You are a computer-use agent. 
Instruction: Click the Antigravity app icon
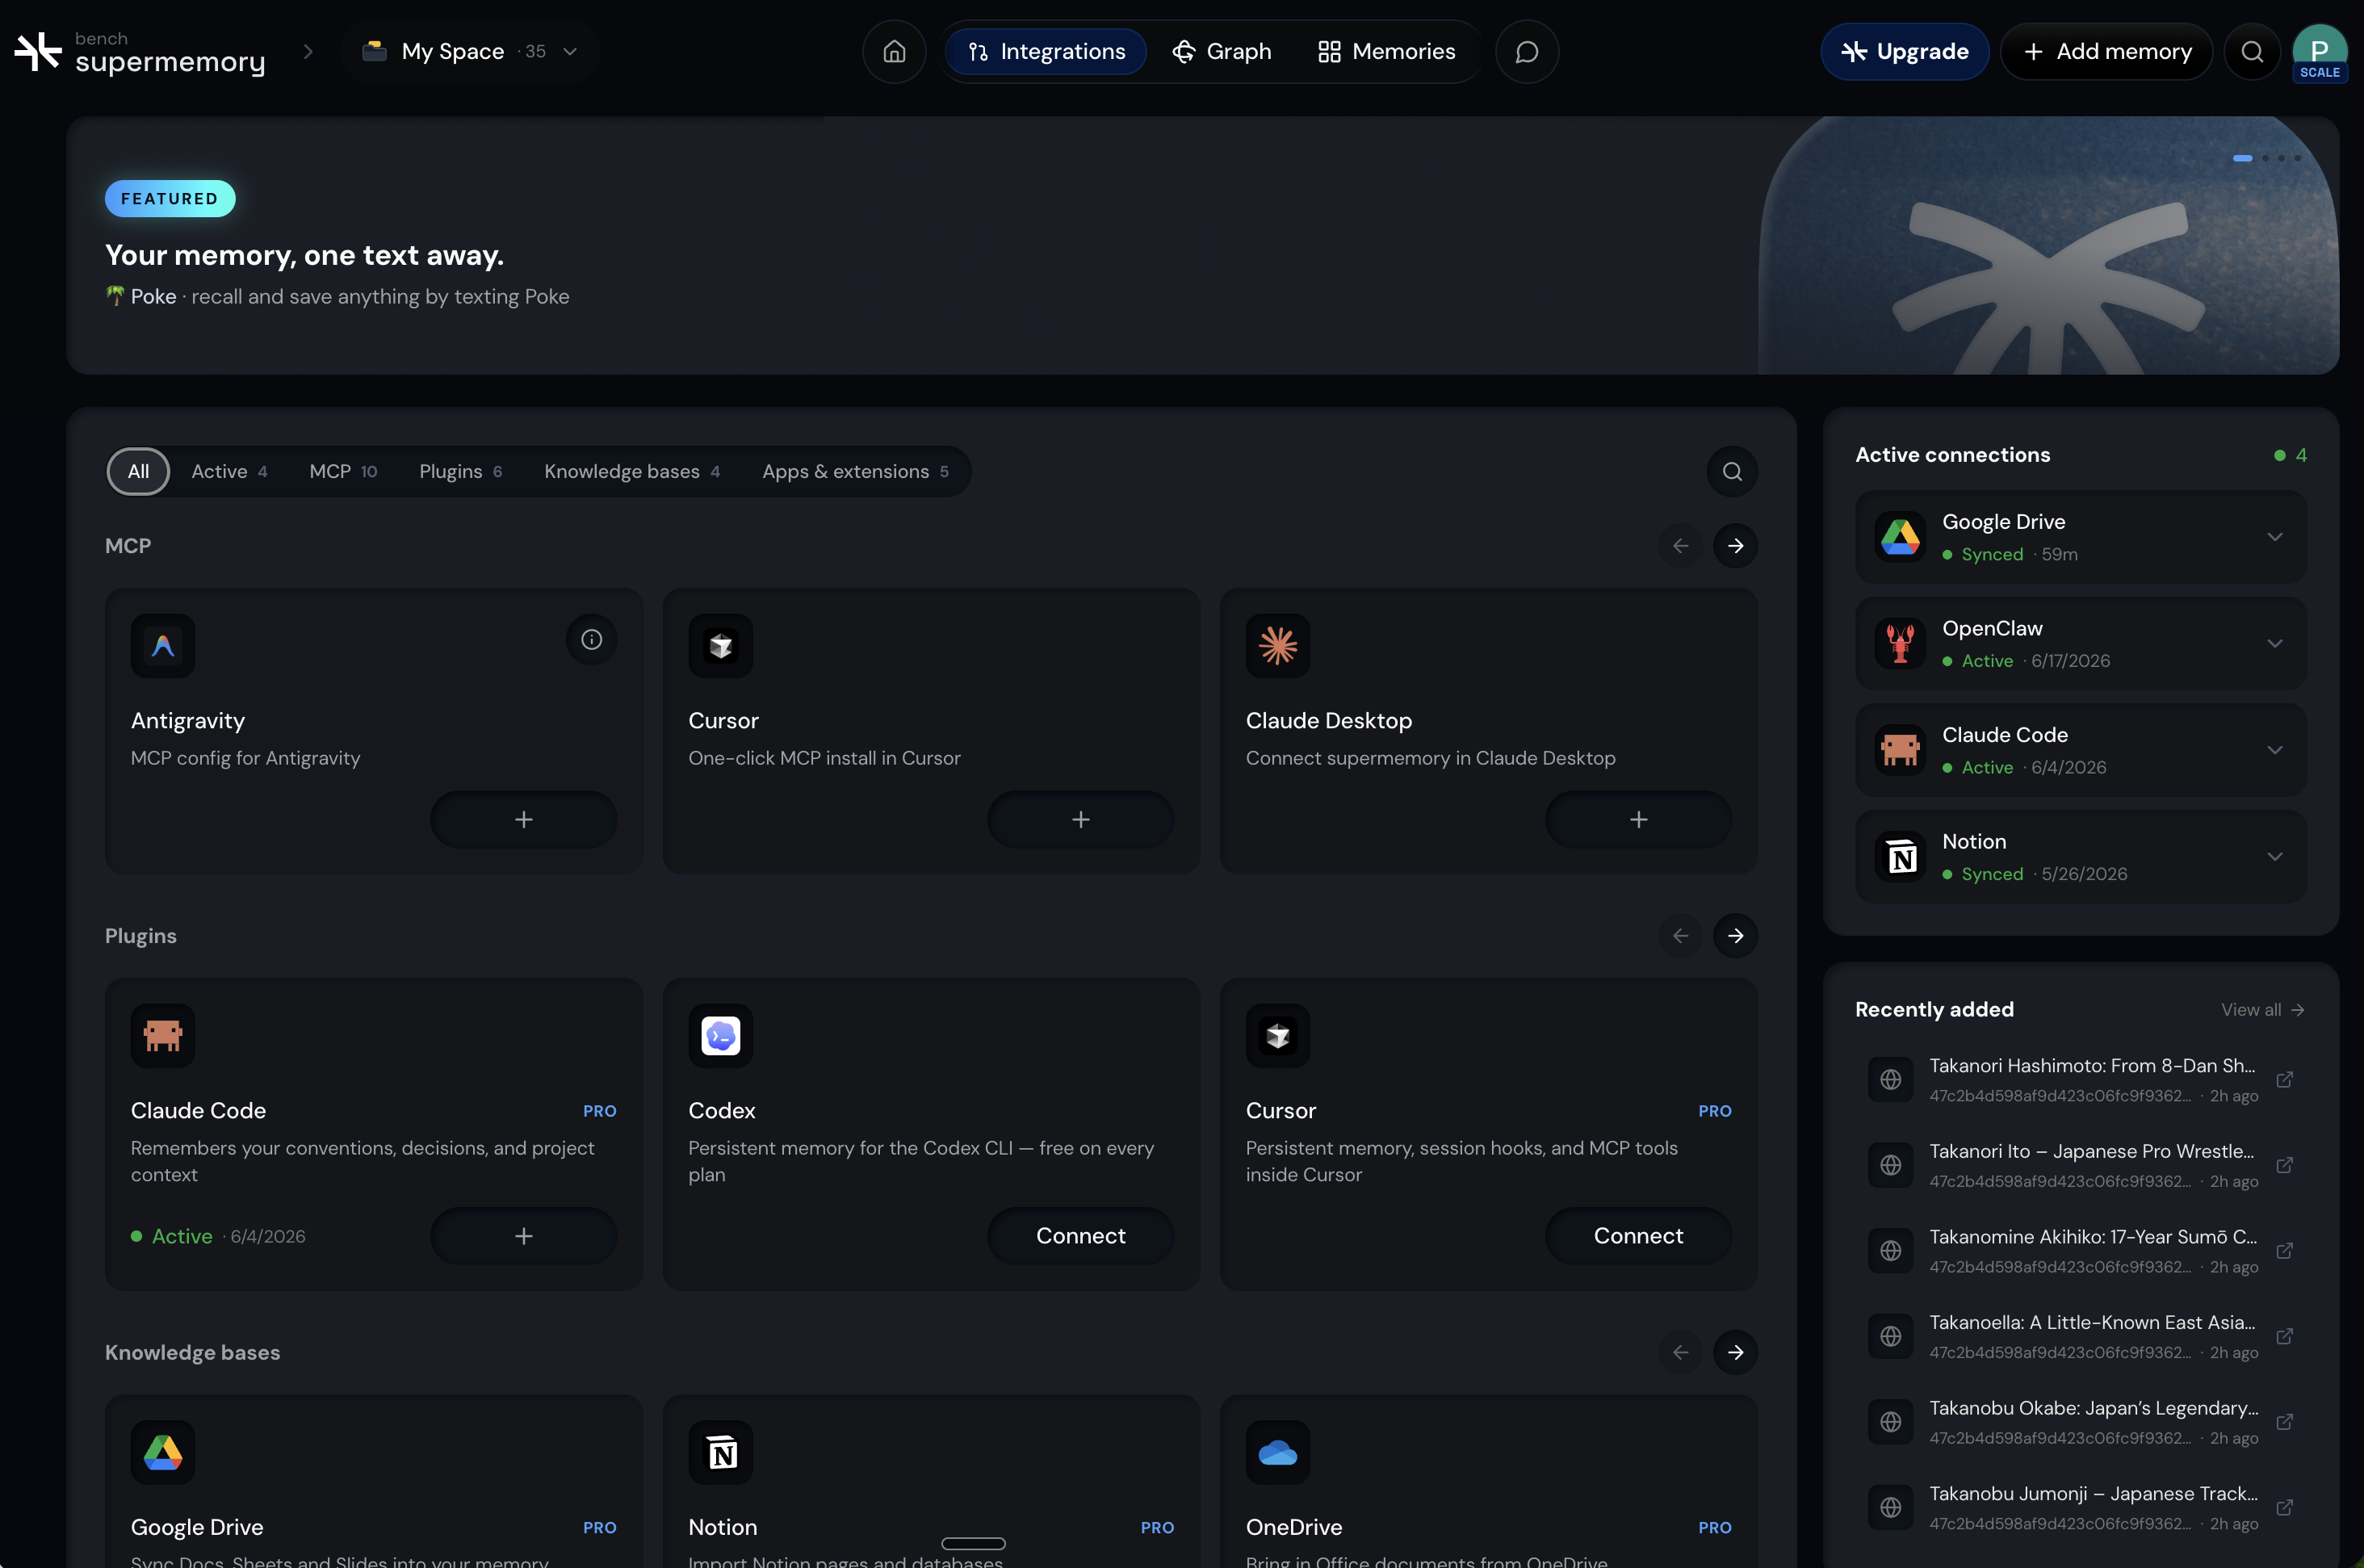pos(163,646)
